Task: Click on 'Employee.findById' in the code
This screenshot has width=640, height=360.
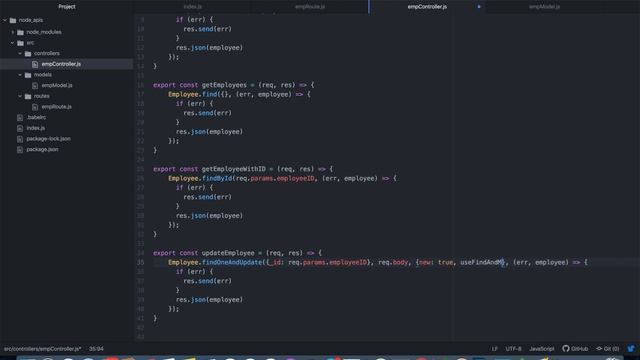Action: [x=200, y=178]
